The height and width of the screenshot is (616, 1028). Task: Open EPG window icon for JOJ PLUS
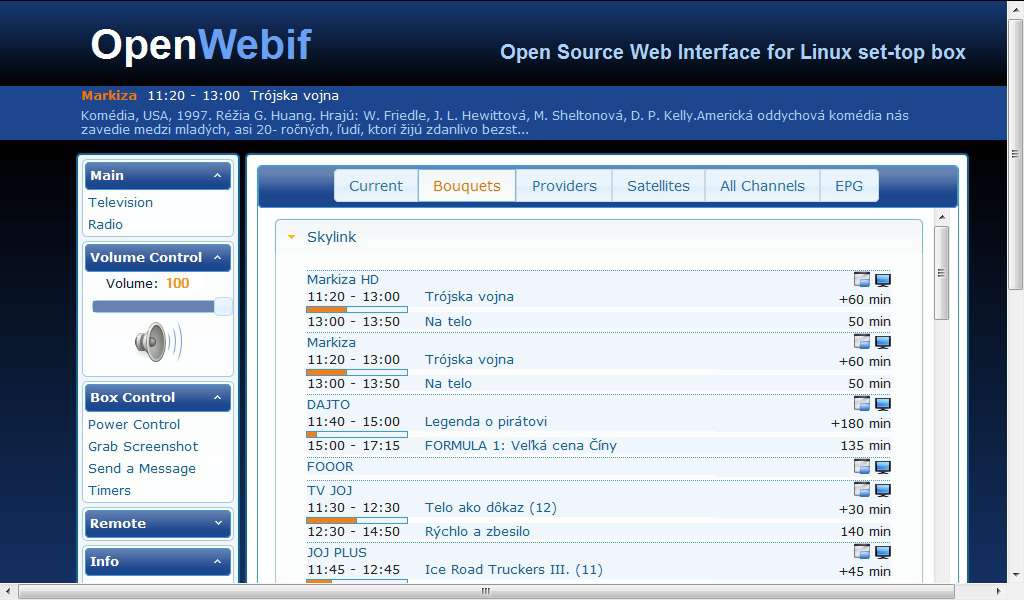point(861,552)
